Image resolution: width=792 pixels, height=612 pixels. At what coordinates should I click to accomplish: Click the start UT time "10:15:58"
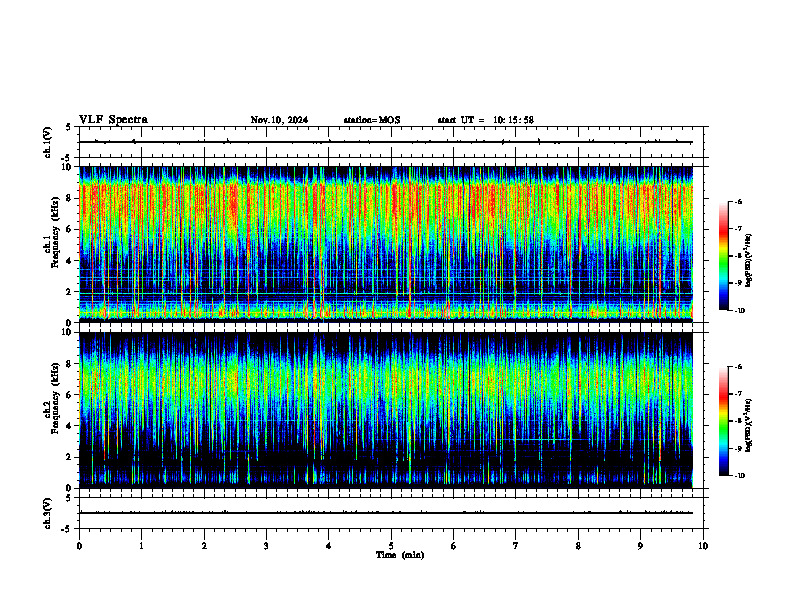coord(514,120)
